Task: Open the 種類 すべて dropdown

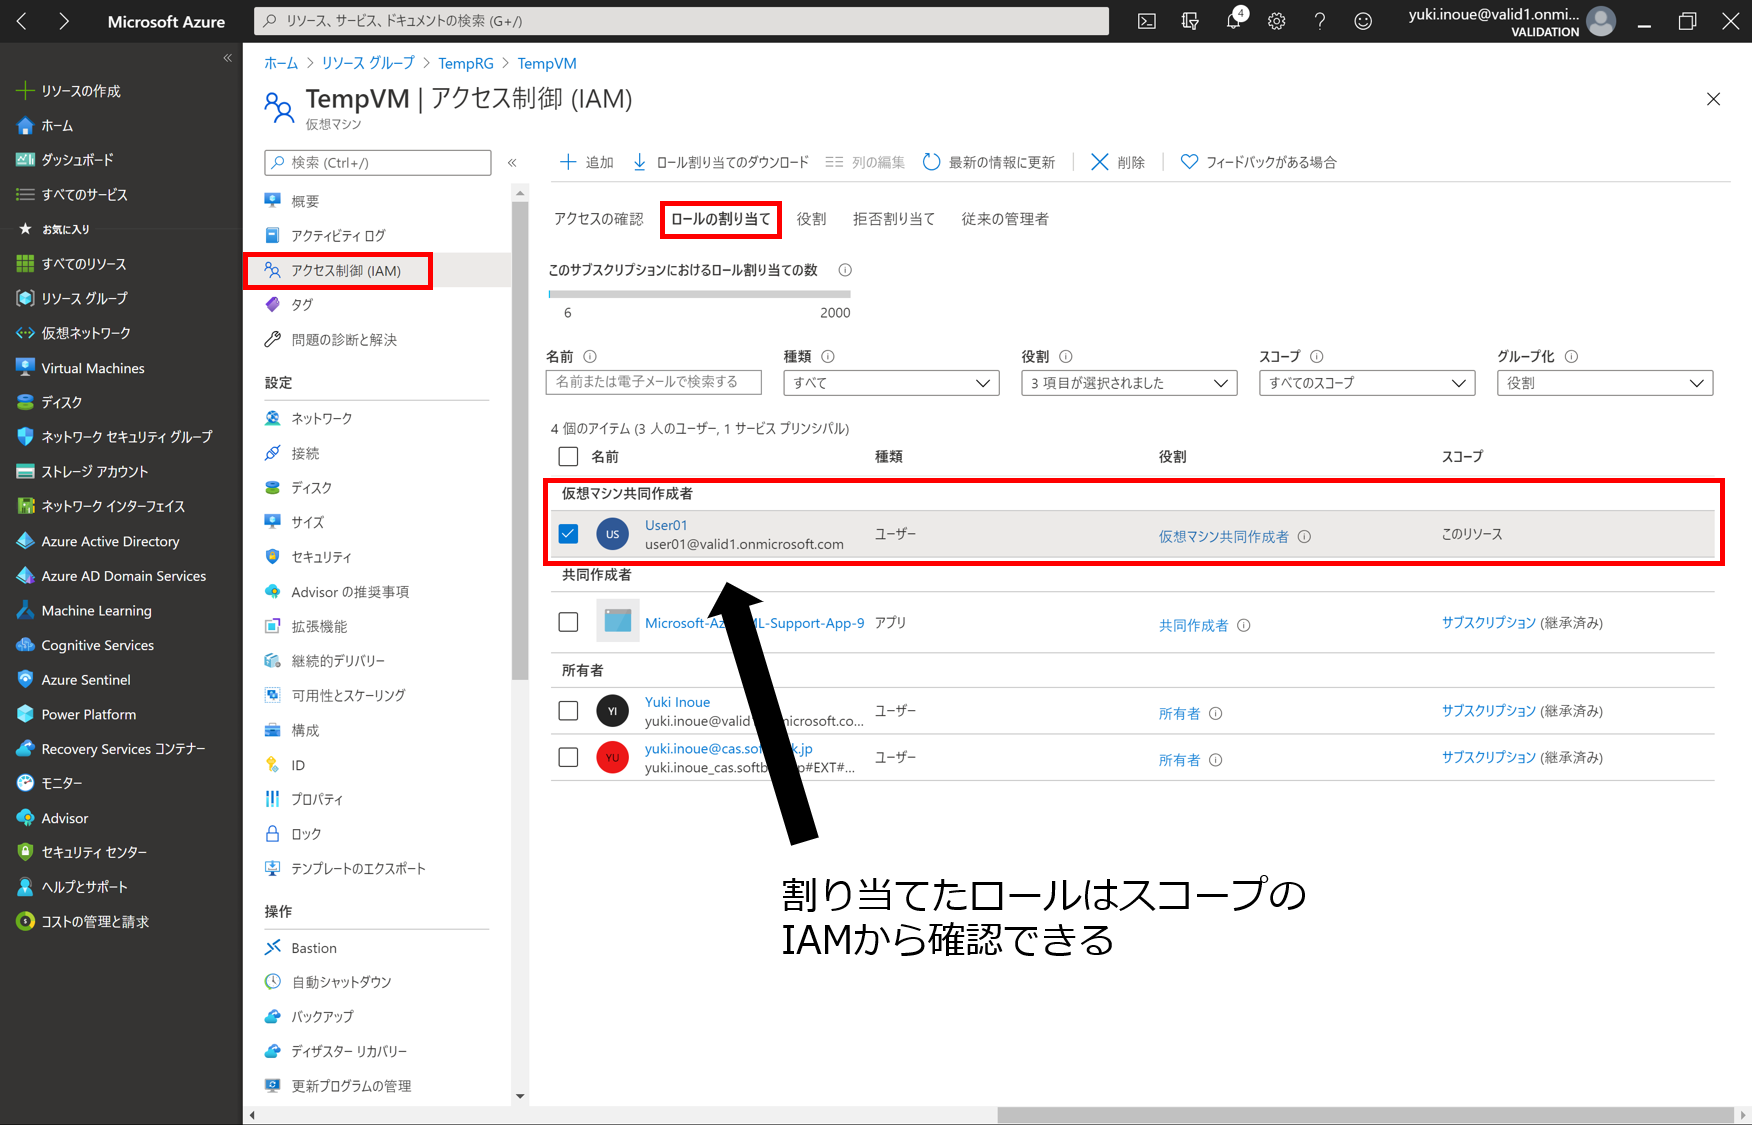Action: tap(891, 383)
